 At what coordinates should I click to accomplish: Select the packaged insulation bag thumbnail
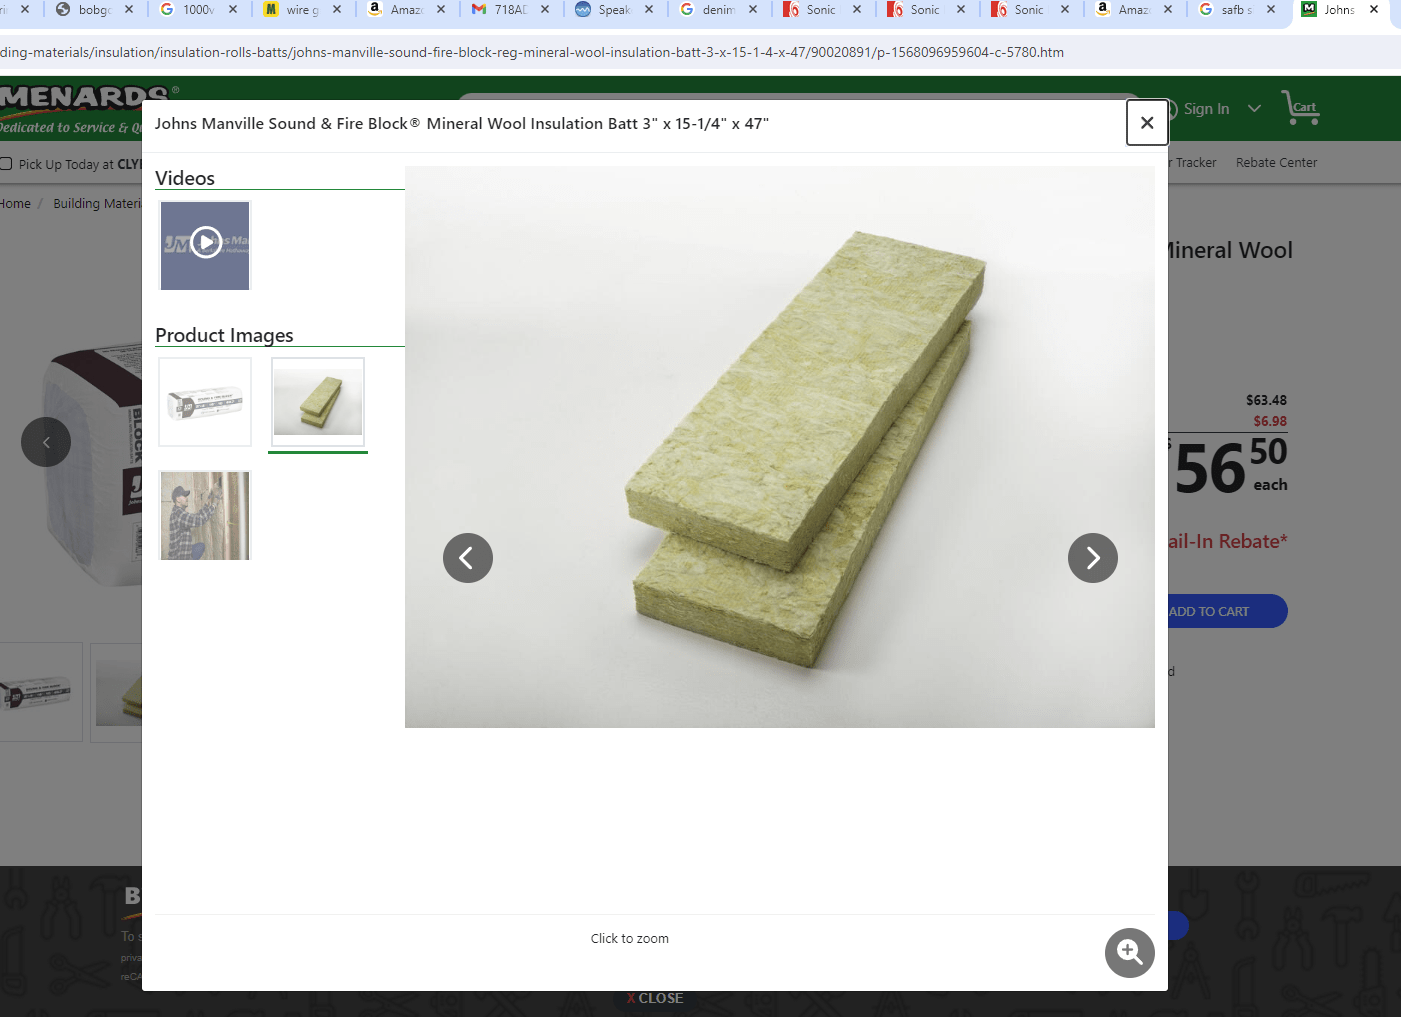(x=205, y=402)
